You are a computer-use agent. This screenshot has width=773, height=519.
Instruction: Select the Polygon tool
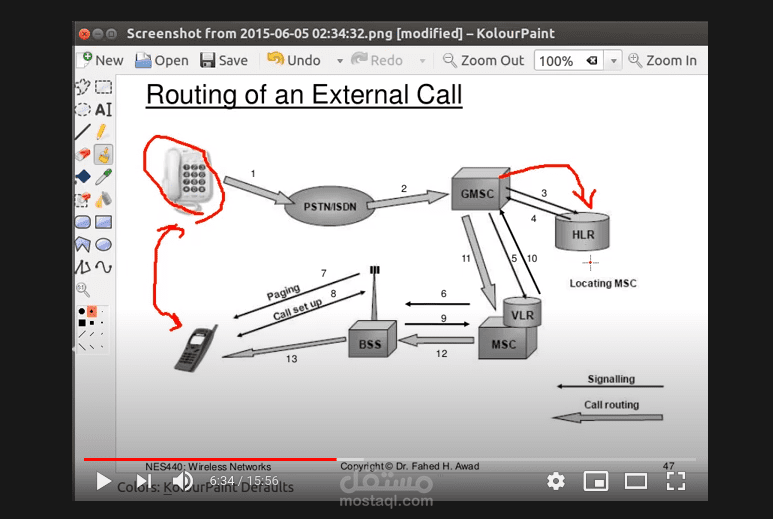[x=83, y=244]
